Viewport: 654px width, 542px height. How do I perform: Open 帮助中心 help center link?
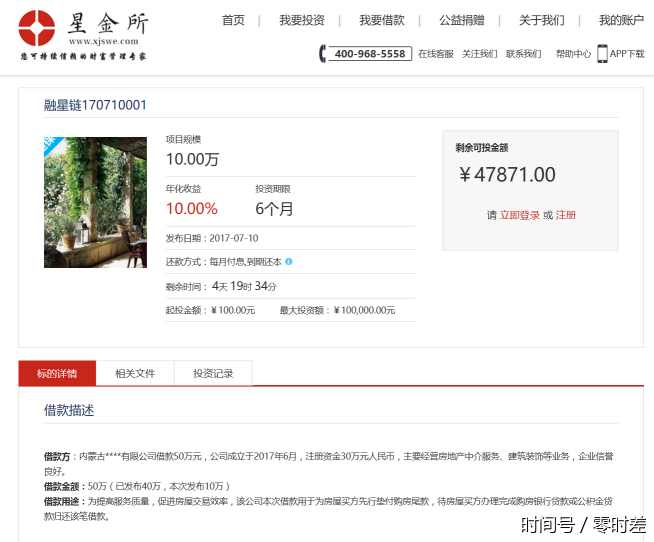pos(573,54)
